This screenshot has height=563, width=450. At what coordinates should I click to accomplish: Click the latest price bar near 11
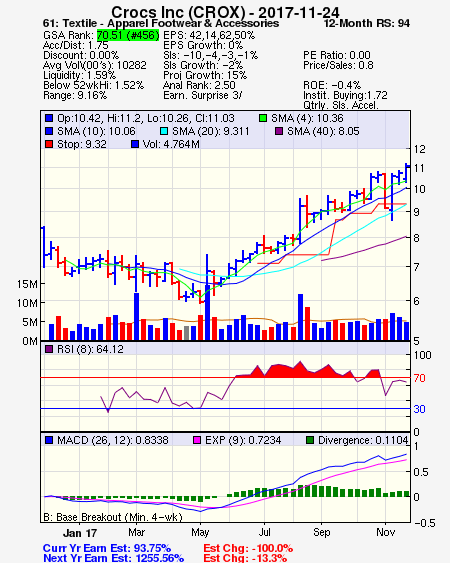(x=407, y=173)
